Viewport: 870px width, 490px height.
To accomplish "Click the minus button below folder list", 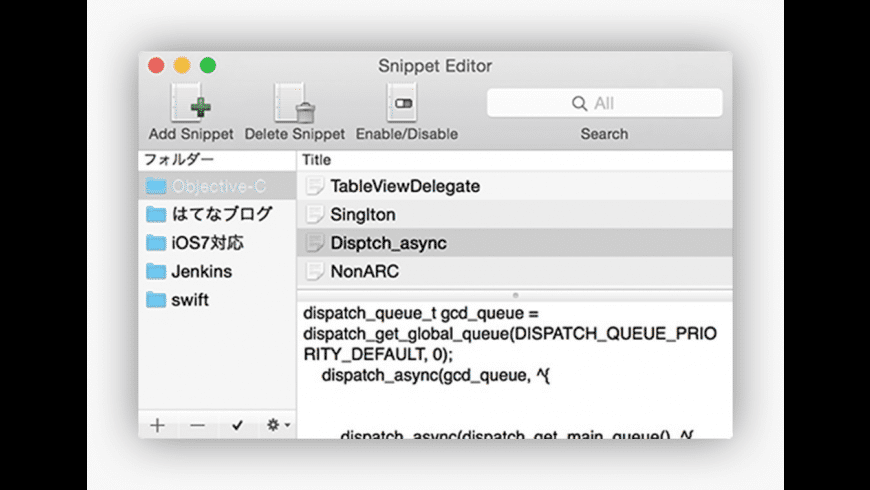I will click(x=197, y=425).
